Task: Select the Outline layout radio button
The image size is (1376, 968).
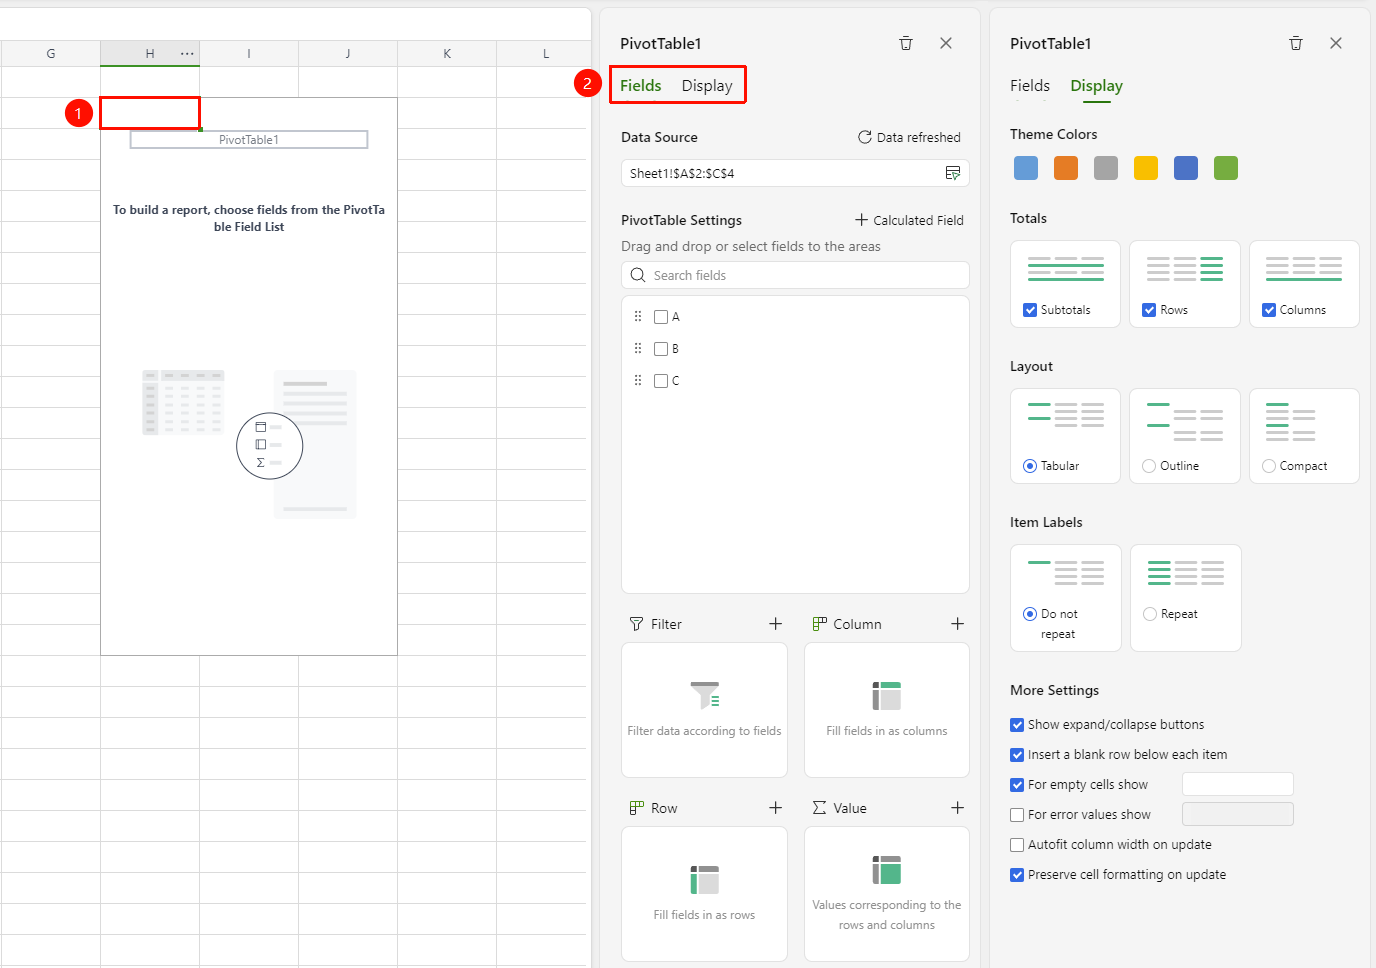Action: pyautogui.click(x=1150, y=466)
